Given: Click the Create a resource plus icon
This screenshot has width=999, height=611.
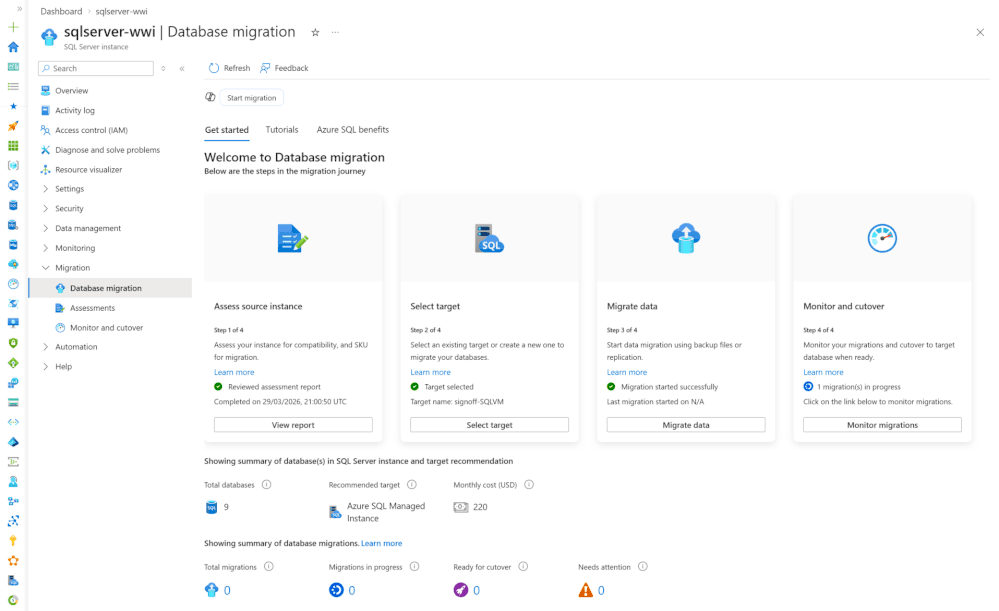Looking at the screenshot, I should tap(13, 27).
